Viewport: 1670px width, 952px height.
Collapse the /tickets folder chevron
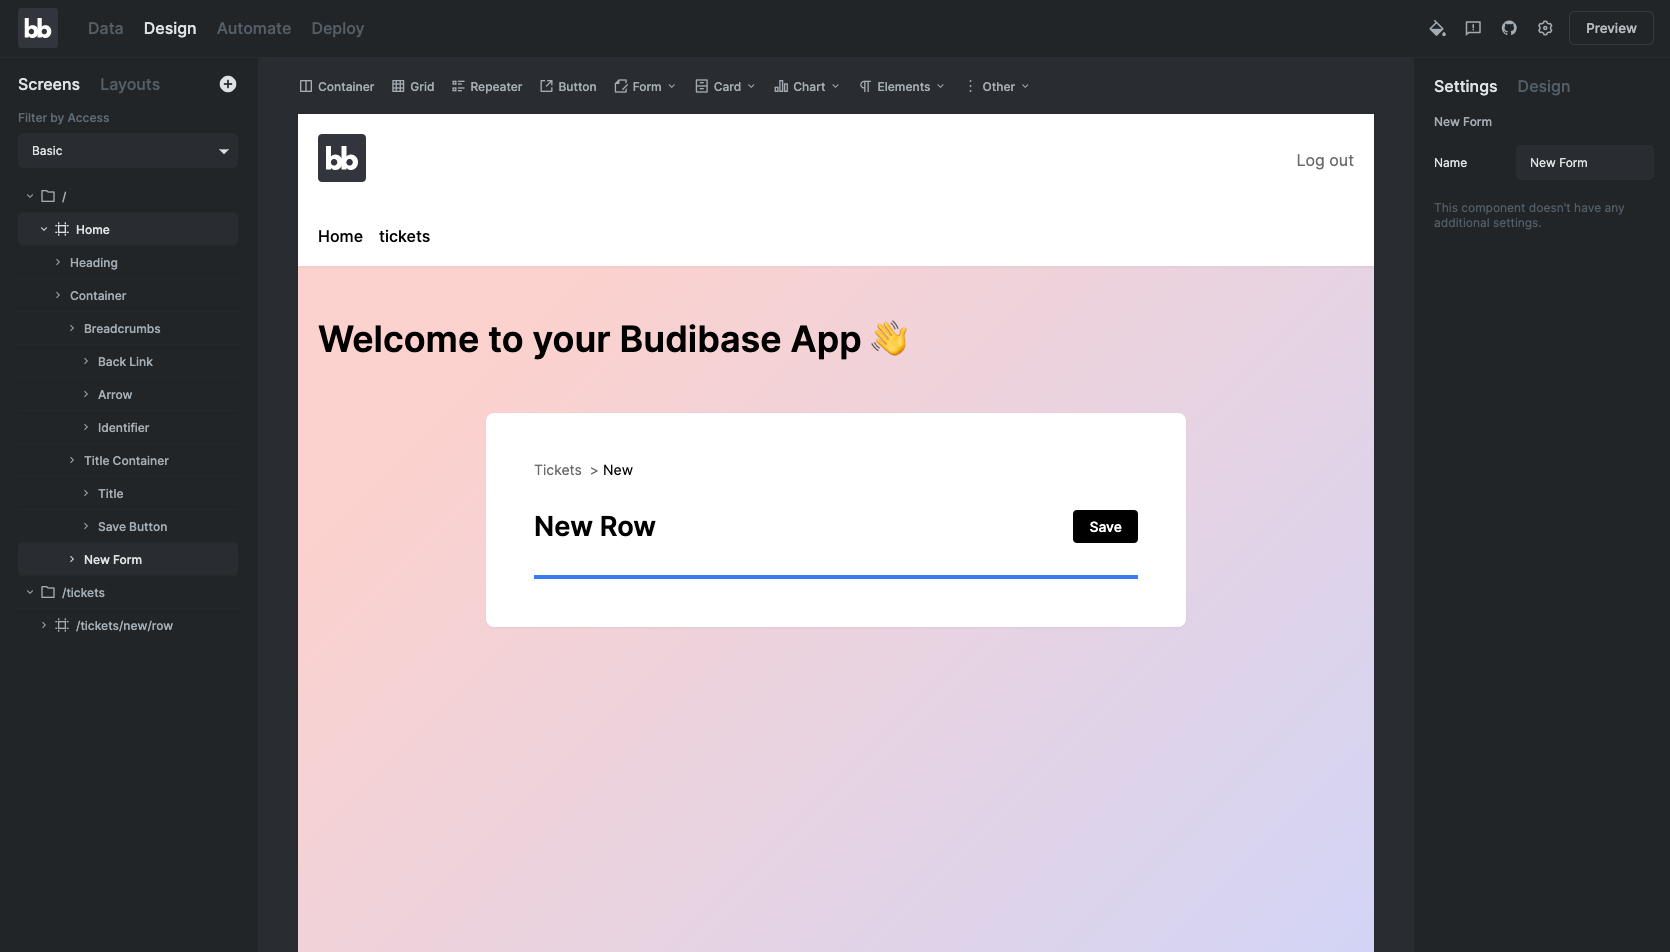(x=30, y=592)
